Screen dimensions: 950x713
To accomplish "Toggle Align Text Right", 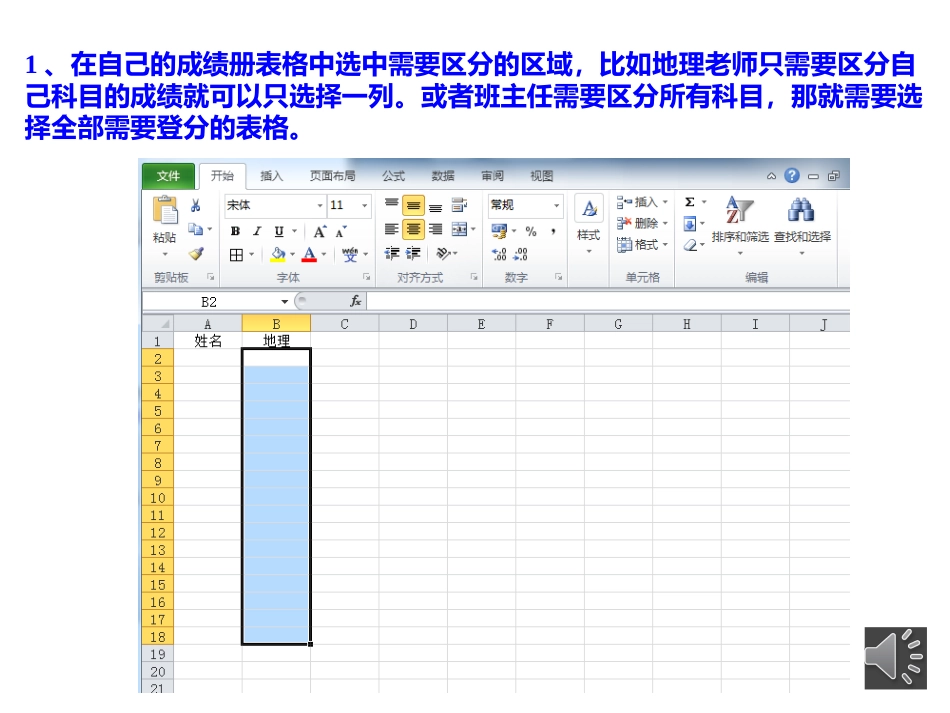I will point(435,229).
